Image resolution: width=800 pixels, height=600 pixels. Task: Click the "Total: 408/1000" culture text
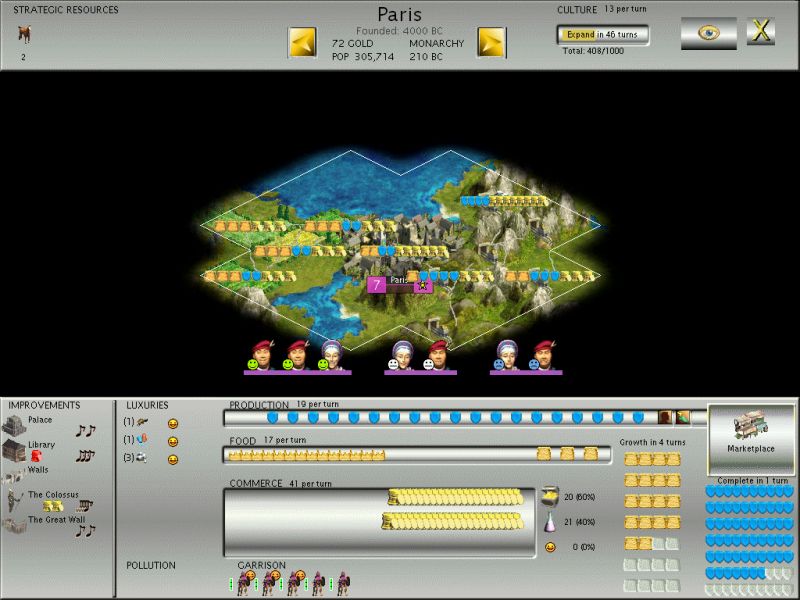coord(593,51)
